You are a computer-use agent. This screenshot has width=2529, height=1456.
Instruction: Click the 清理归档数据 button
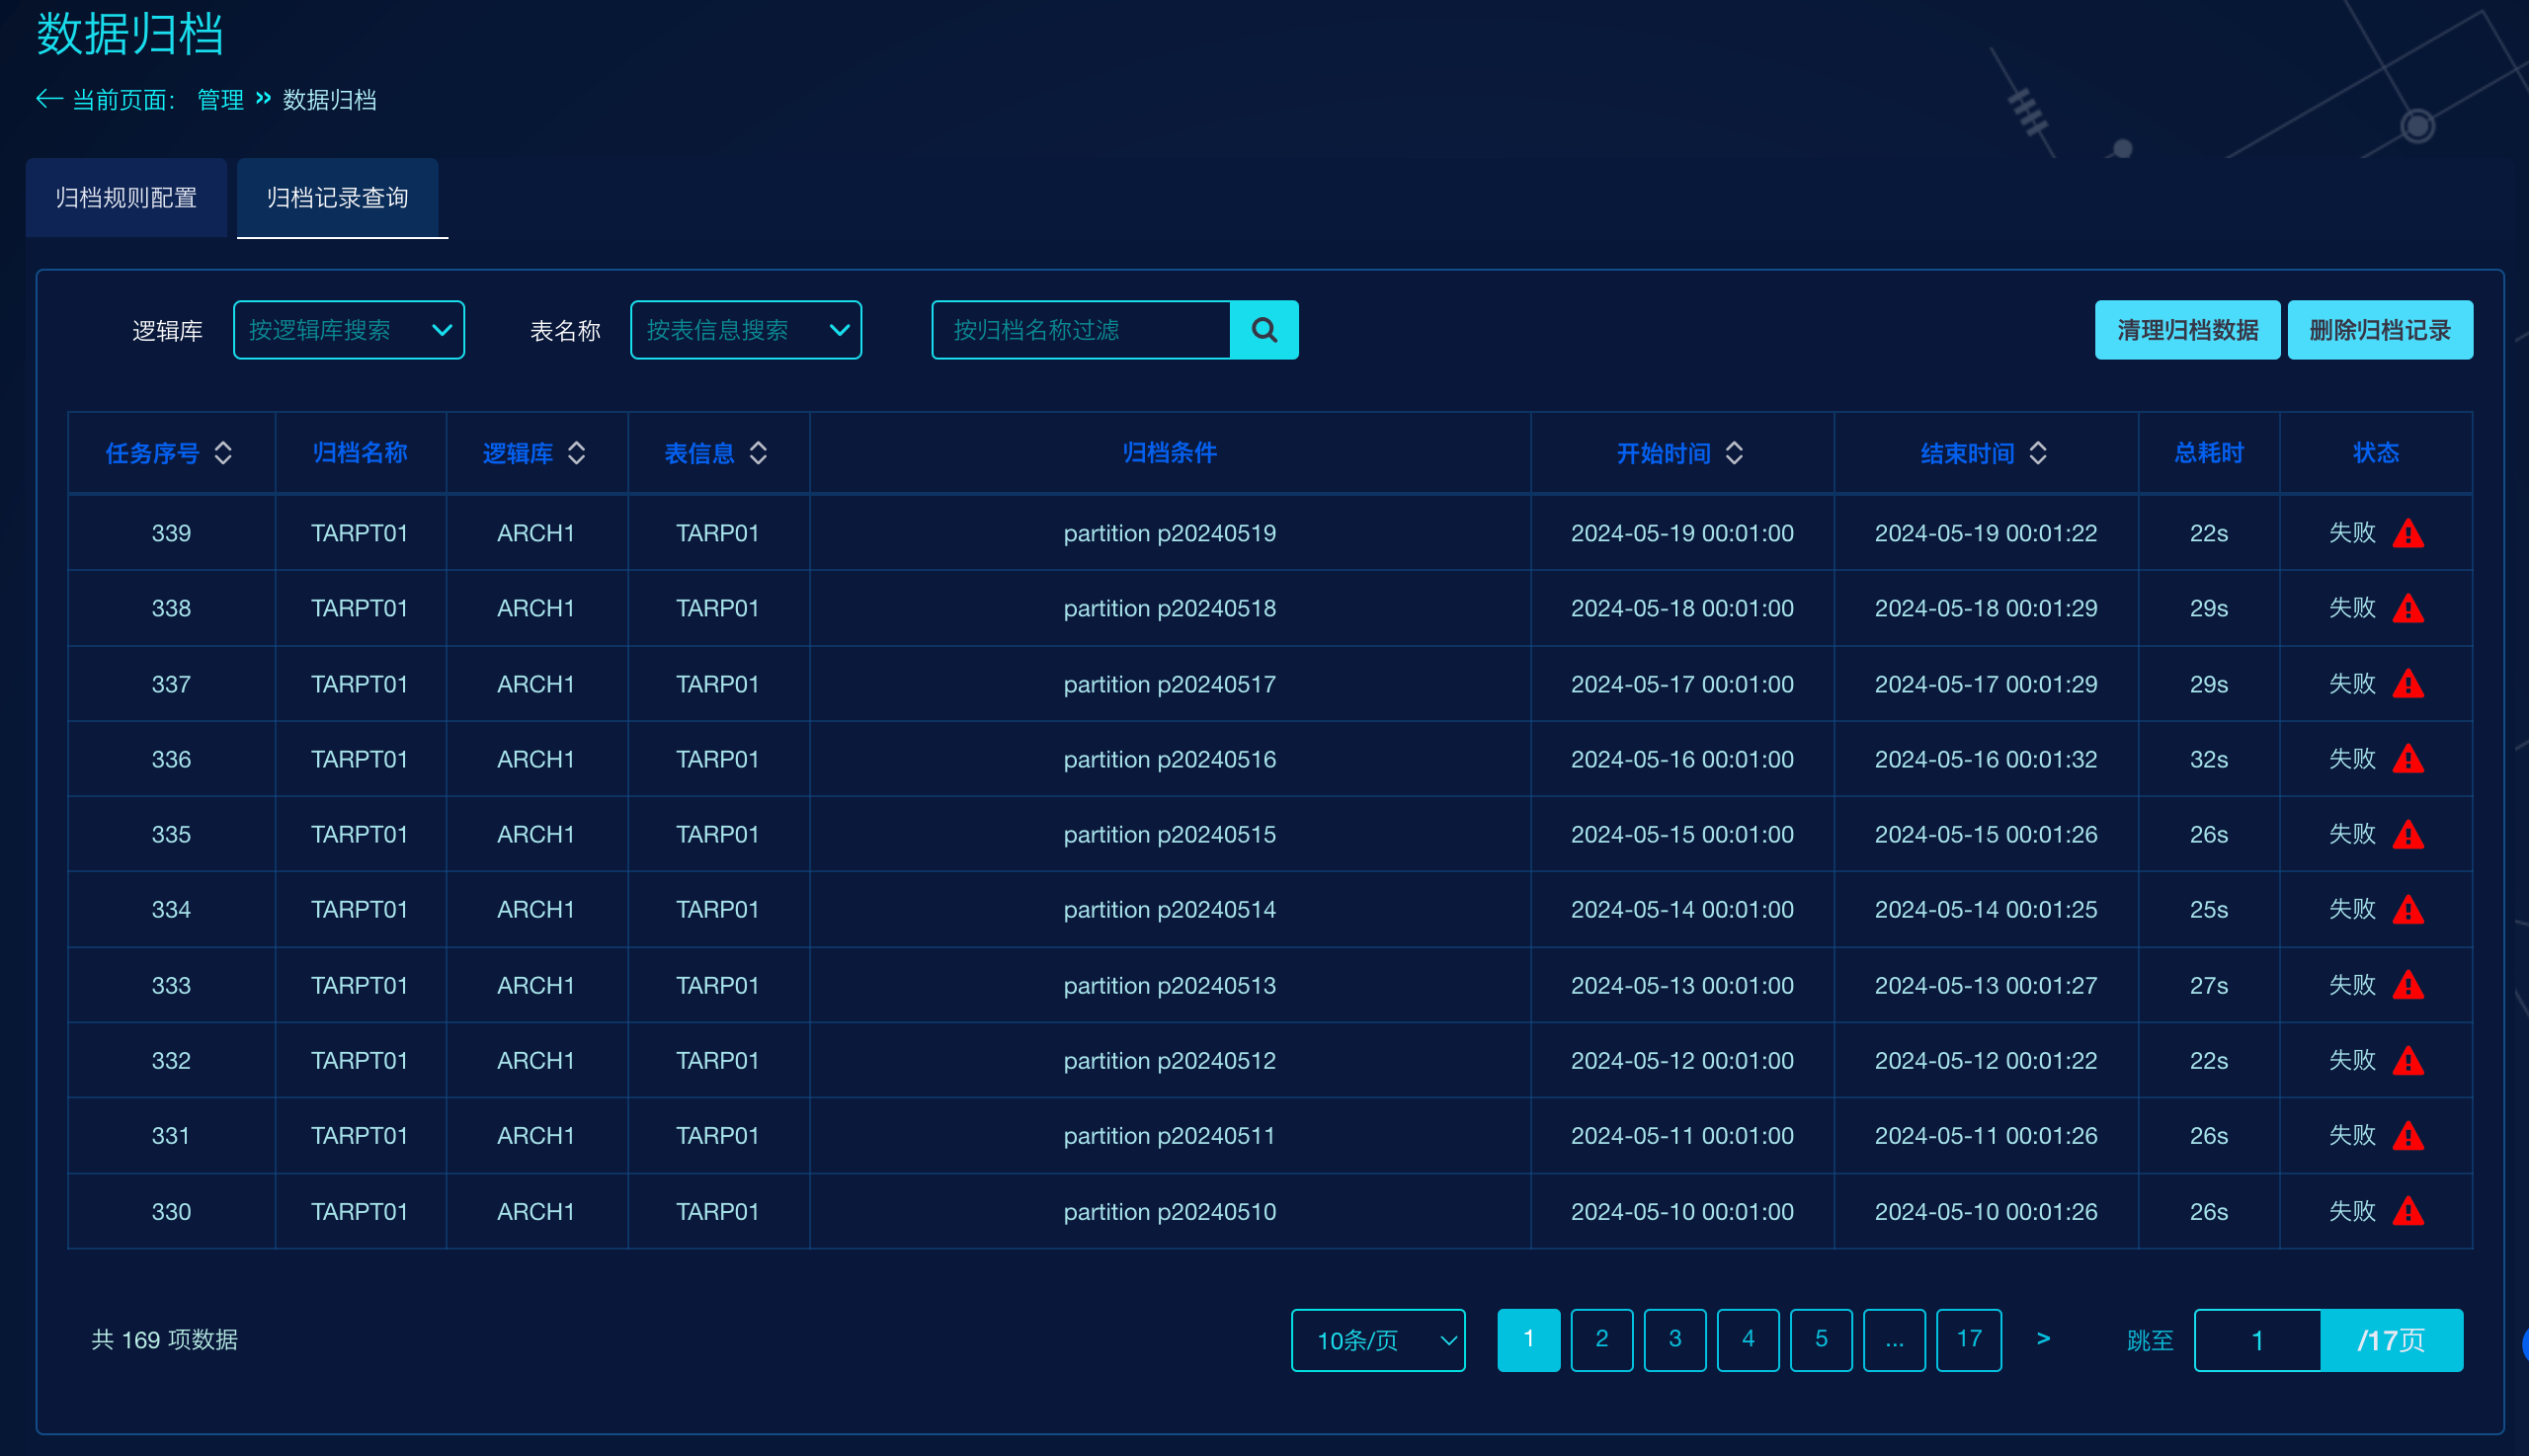coord(2187,330)
